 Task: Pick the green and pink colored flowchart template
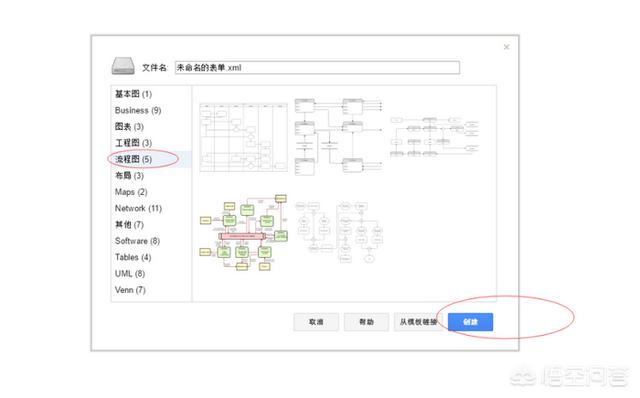[x=243, y=233]
